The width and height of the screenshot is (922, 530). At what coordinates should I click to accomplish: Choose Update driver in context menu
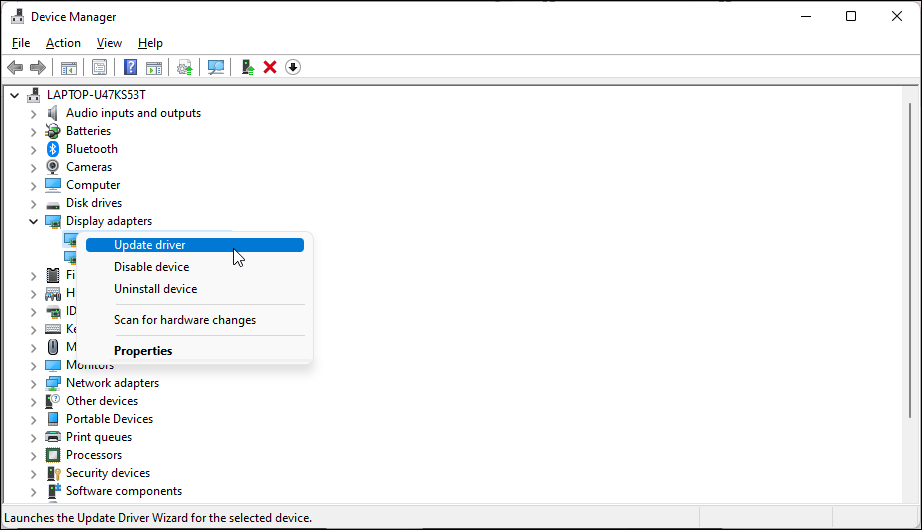(195, 245)
